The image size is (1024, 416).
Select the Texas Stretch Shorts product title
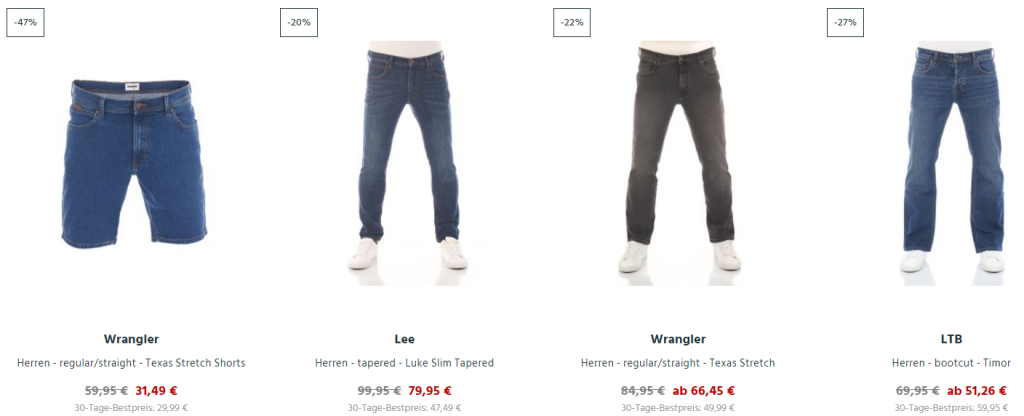pos(131,362)
